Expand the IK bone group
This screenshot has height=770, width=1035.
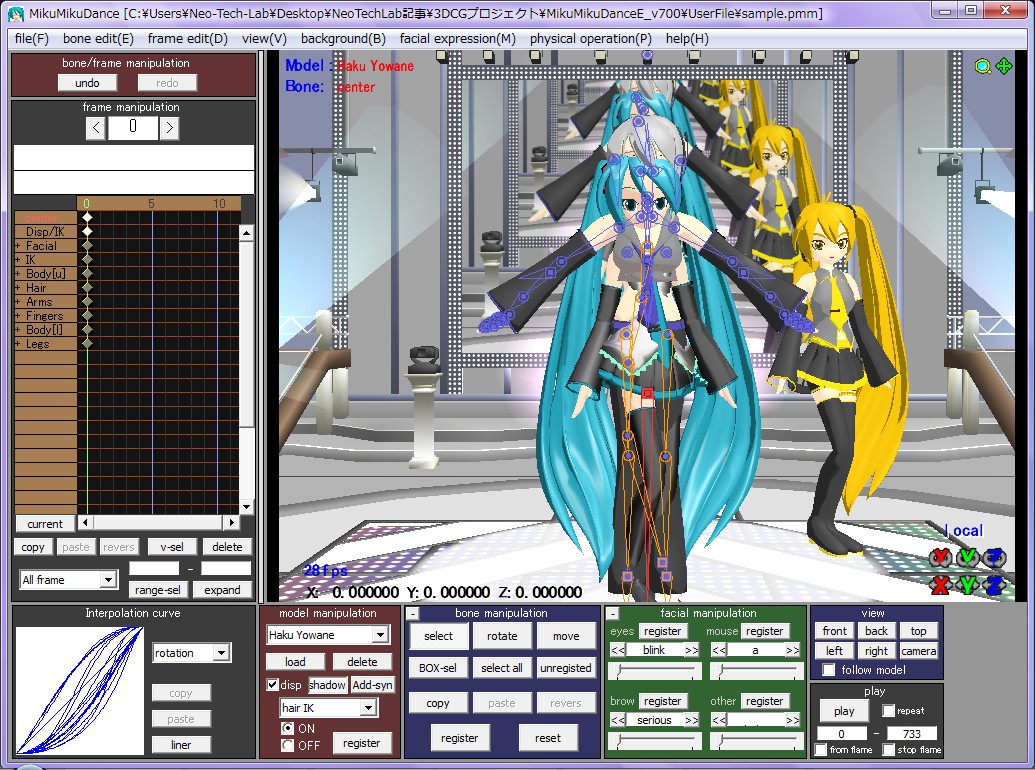click(18, 260)
